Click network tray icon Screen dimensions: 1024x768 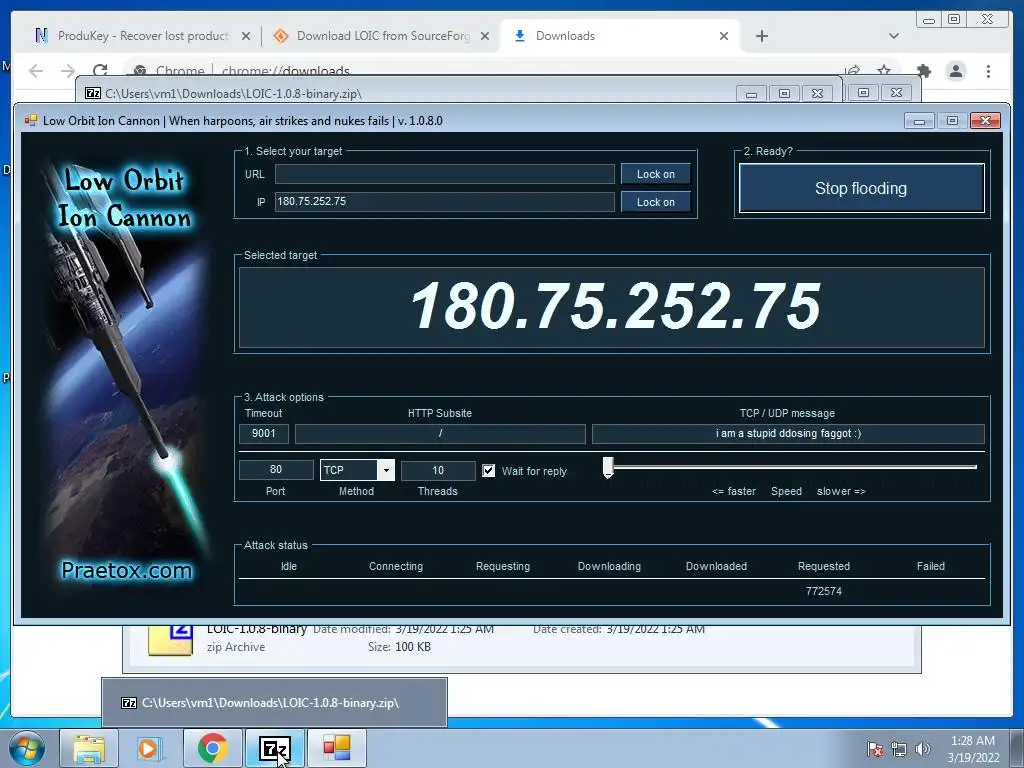[899, 749]
